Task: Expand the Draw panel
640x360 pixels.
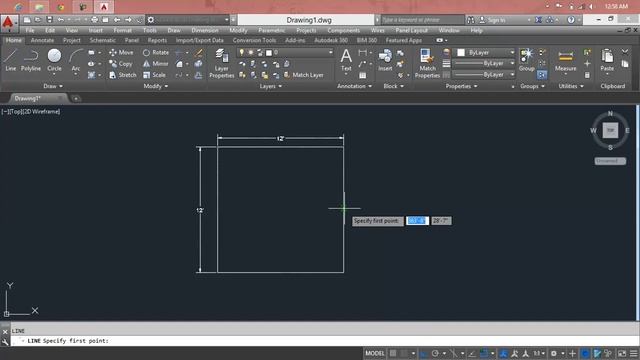Action: [53, 86]
